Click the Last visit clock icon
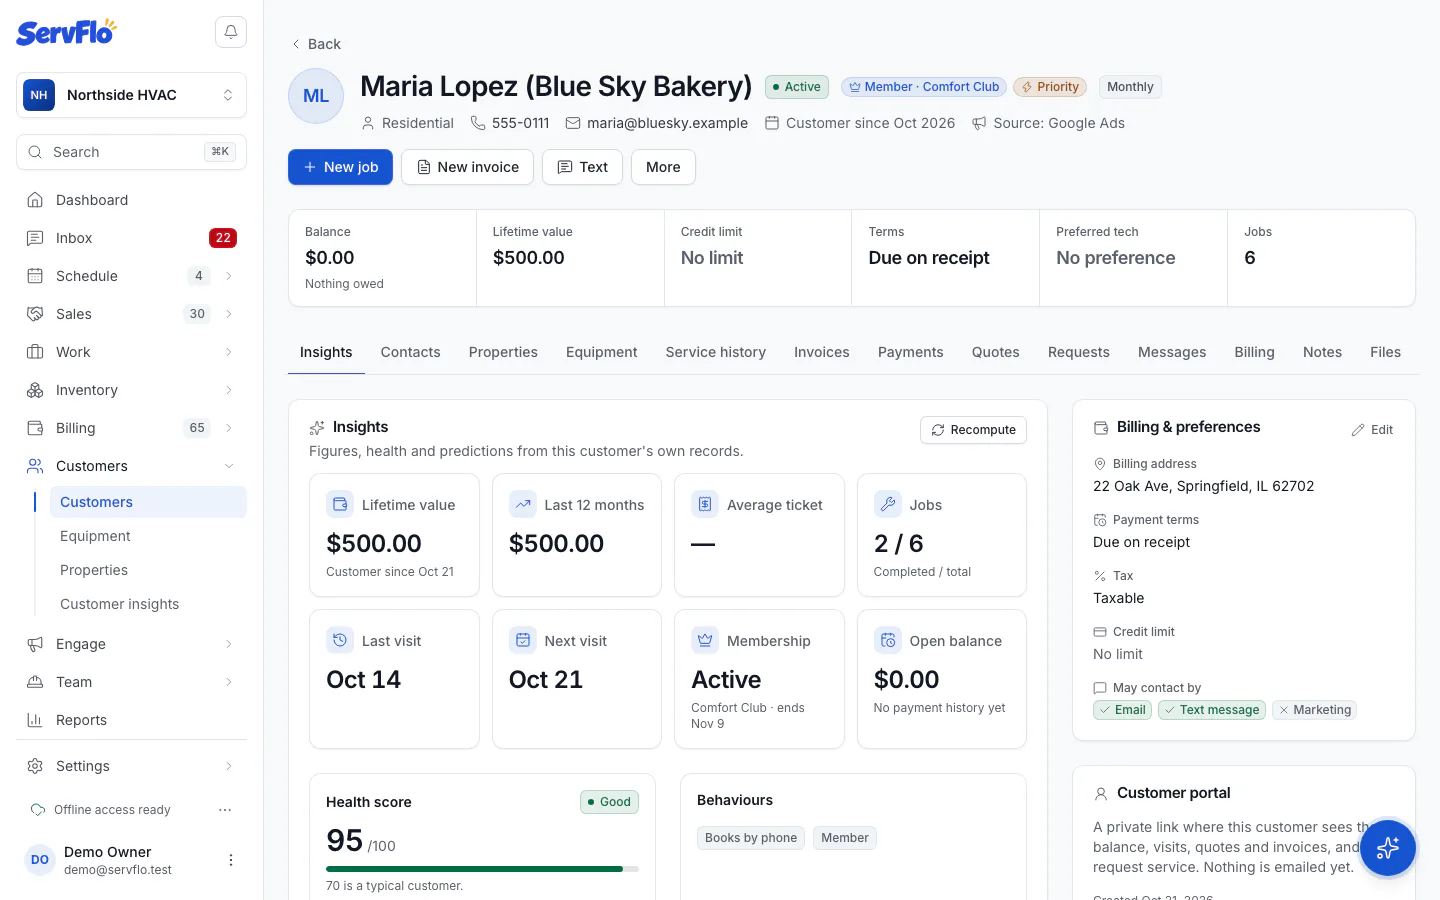This screenshot has height=900, width=1440. tap(340, 640)
